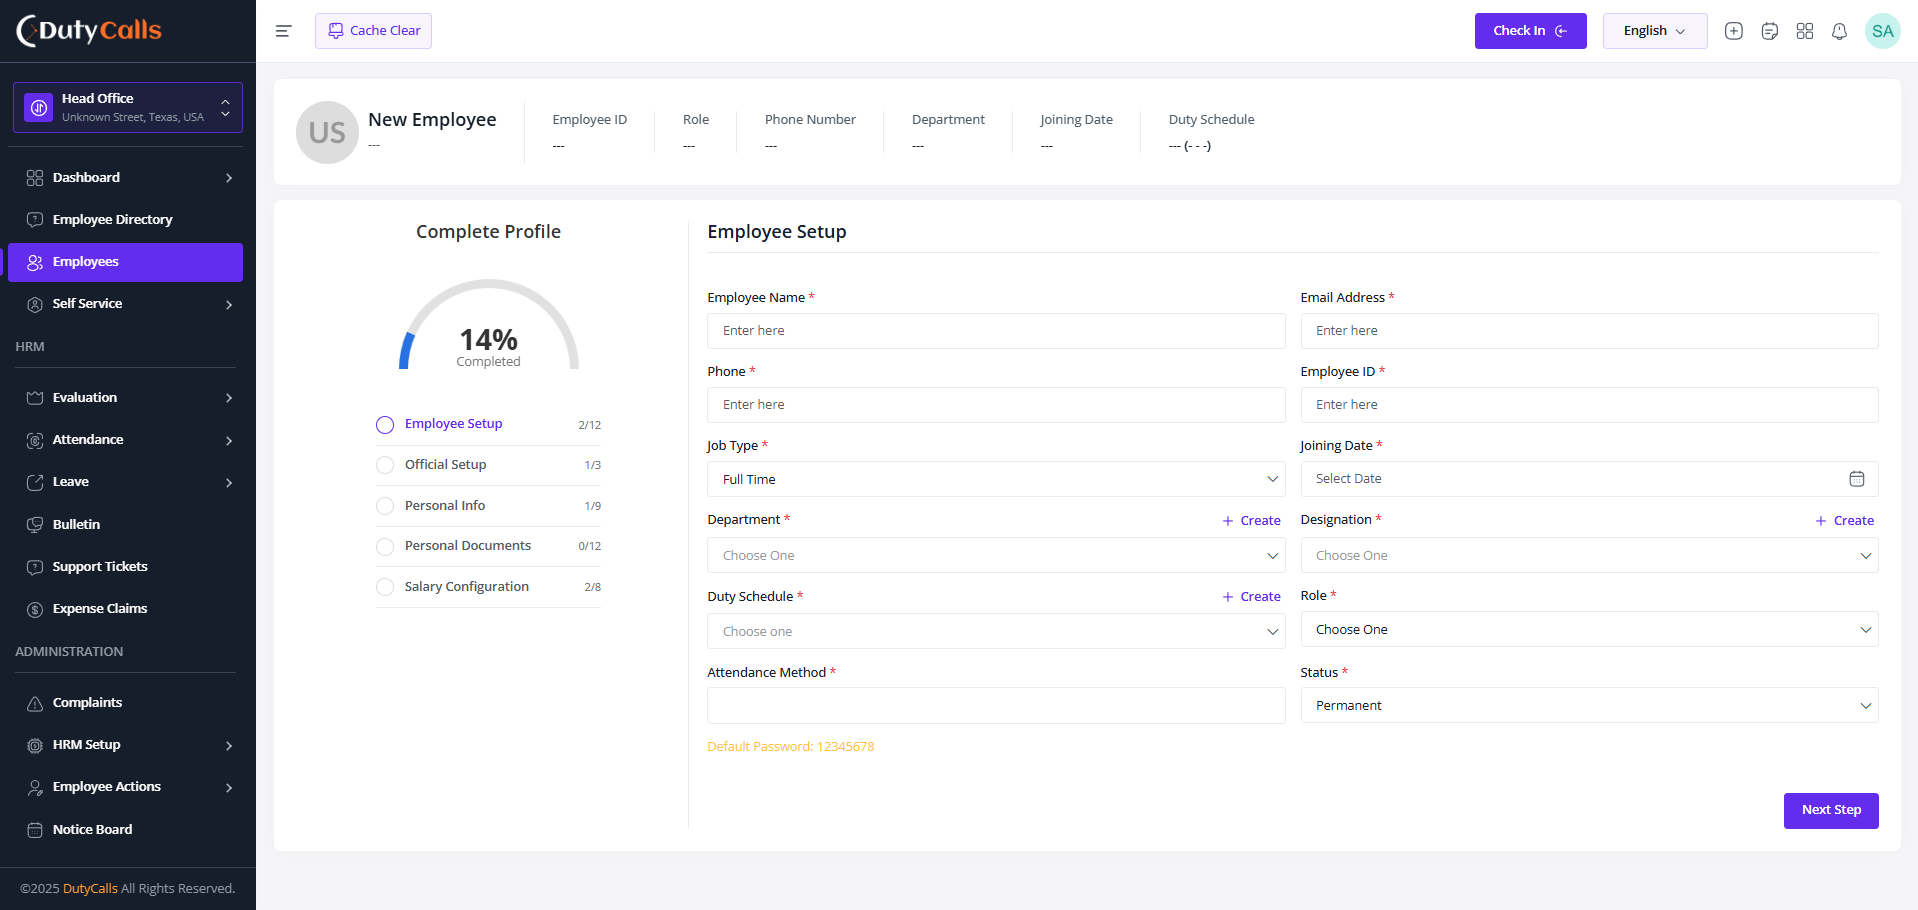Open the English language dropdown

1654,31
